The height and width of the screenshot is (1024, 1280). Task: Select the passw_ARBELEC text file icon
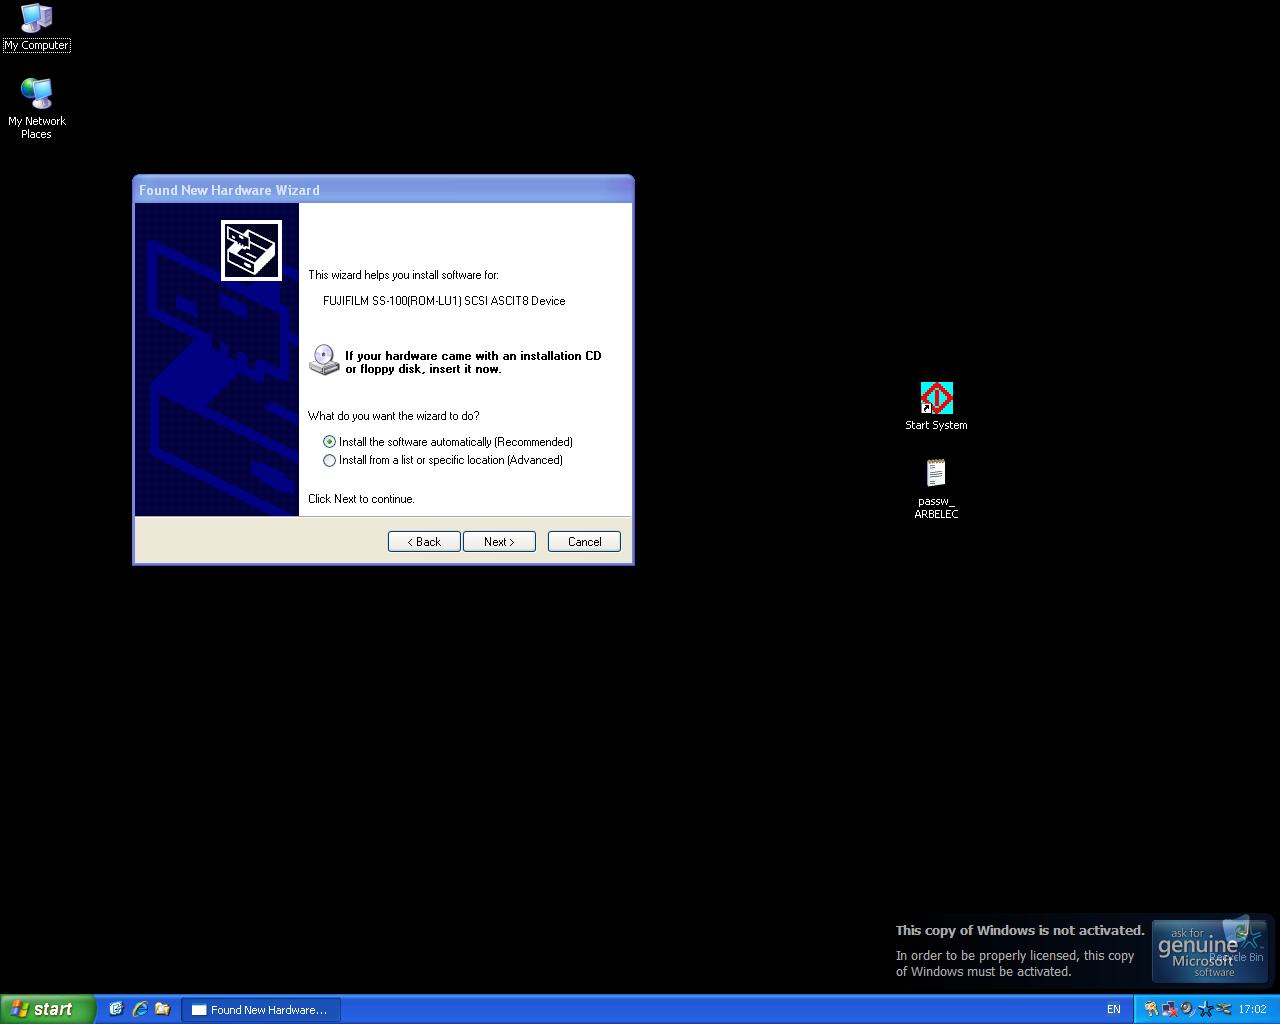pos(936,489)
